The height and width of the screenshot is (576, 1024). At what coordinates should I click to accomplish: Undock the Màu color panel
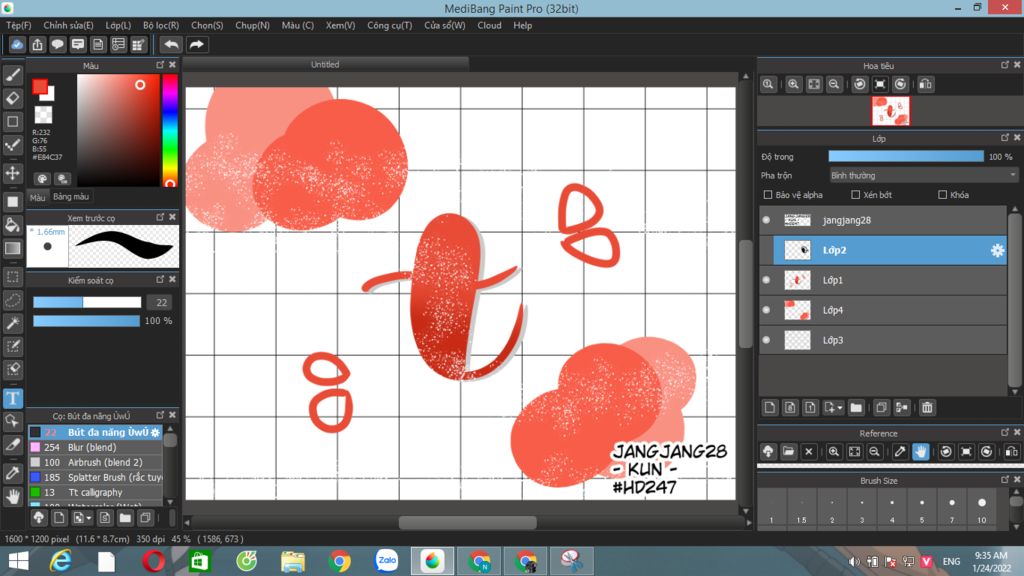tap(160, 65)
